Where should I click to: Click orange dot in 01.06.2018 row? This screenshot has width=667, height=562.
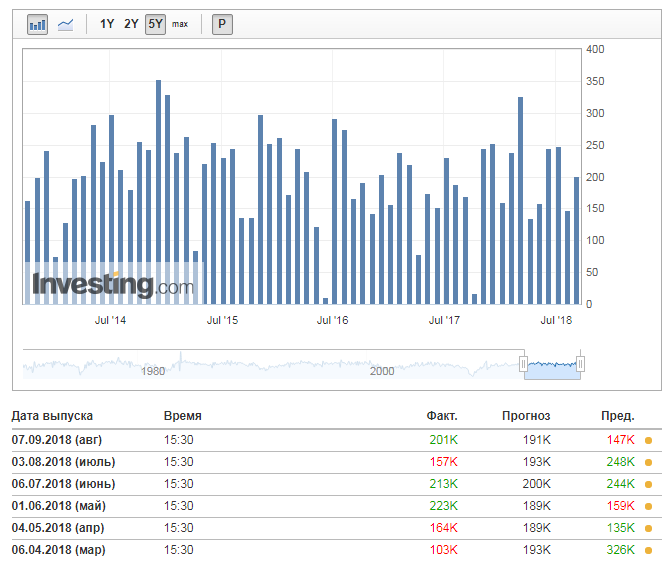click(648, 507)
